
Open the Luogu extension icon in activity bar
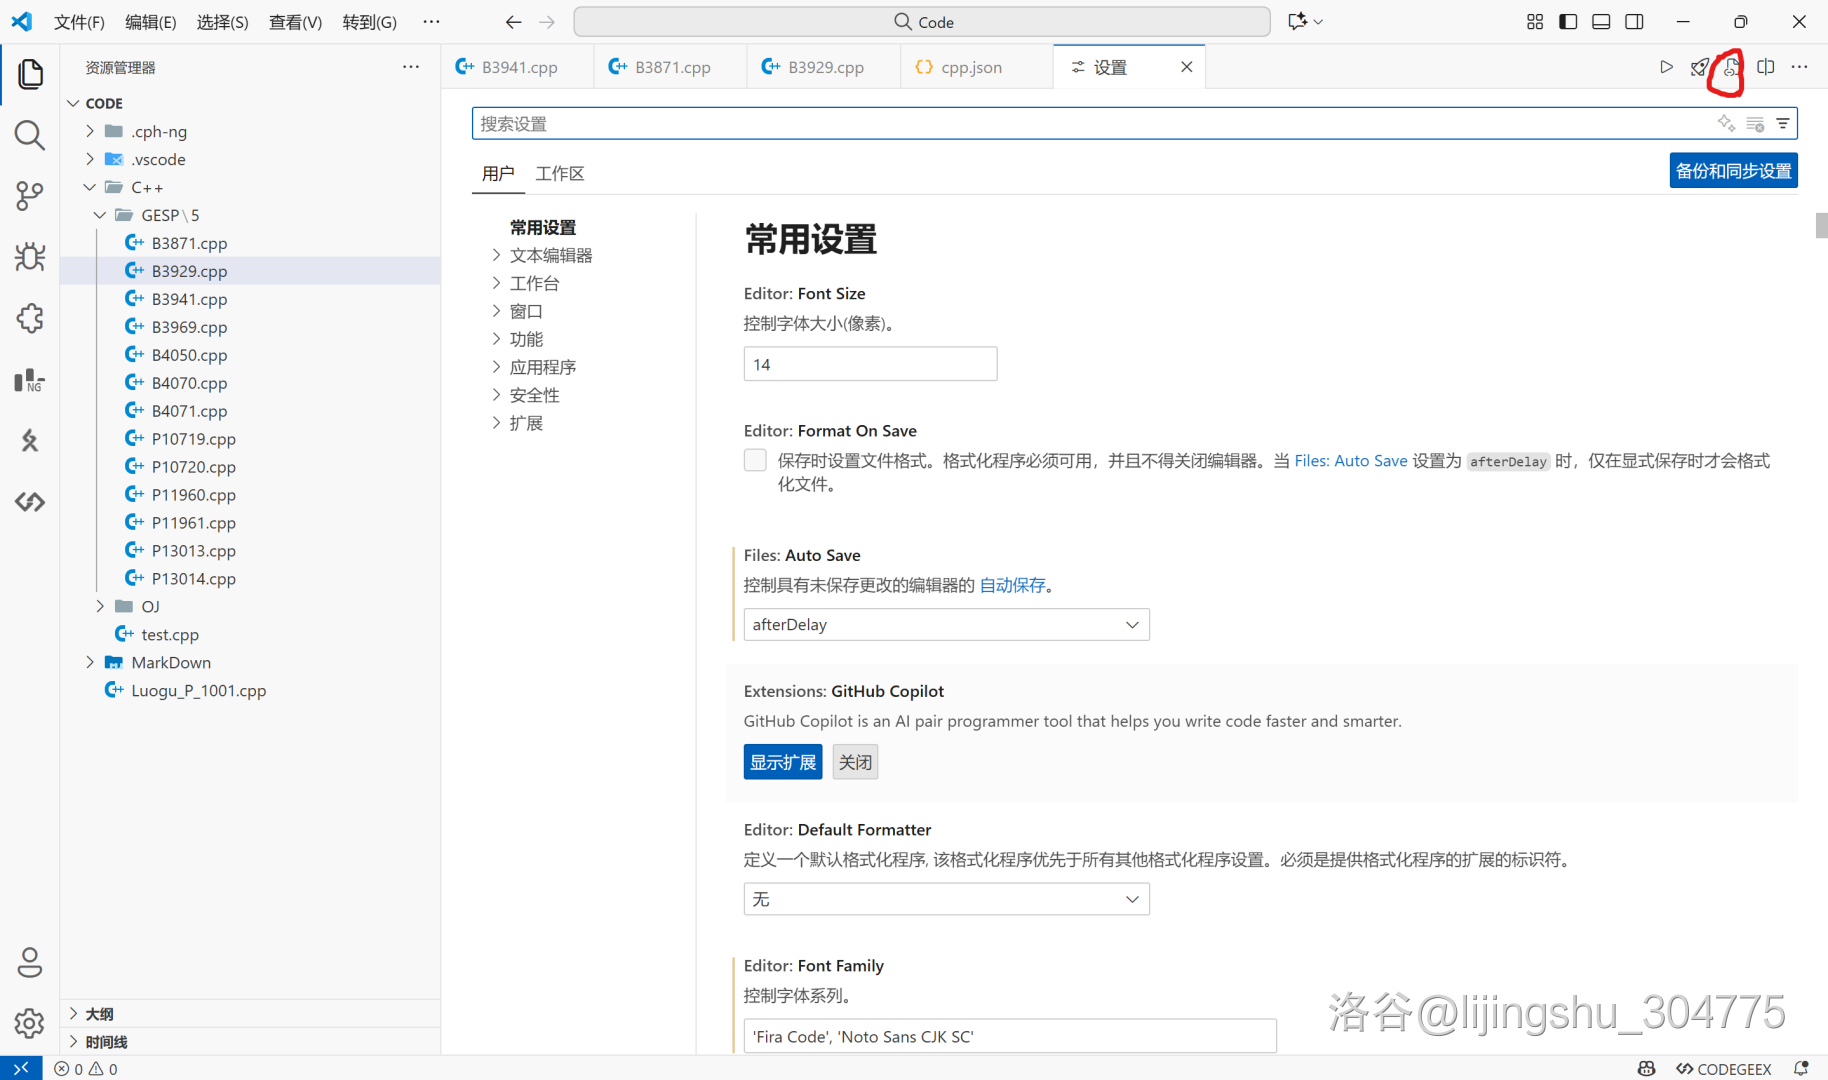(30, 441)
